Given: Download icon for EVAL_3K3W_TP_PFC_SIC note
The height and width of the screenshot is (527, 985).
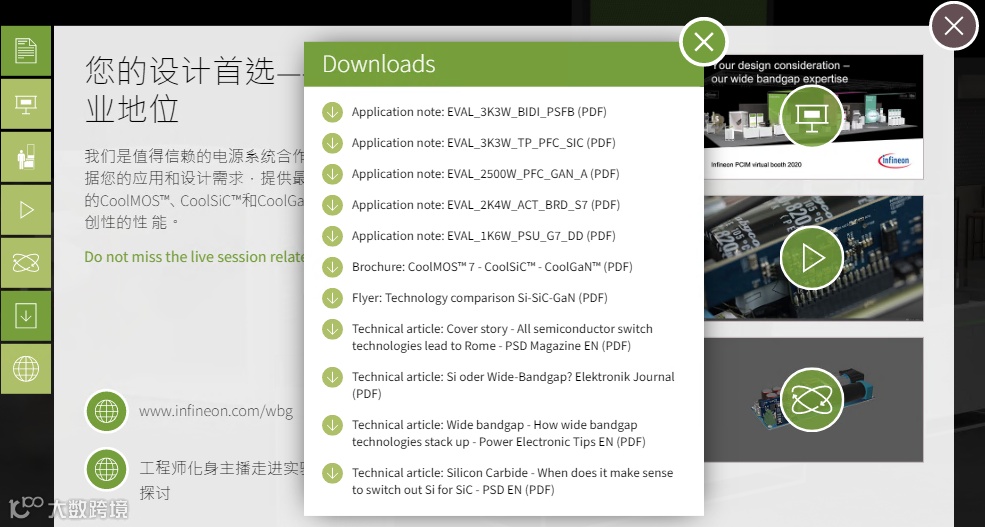Looking at the screenshot, I should pyautogui.click(x=332, y=143).
